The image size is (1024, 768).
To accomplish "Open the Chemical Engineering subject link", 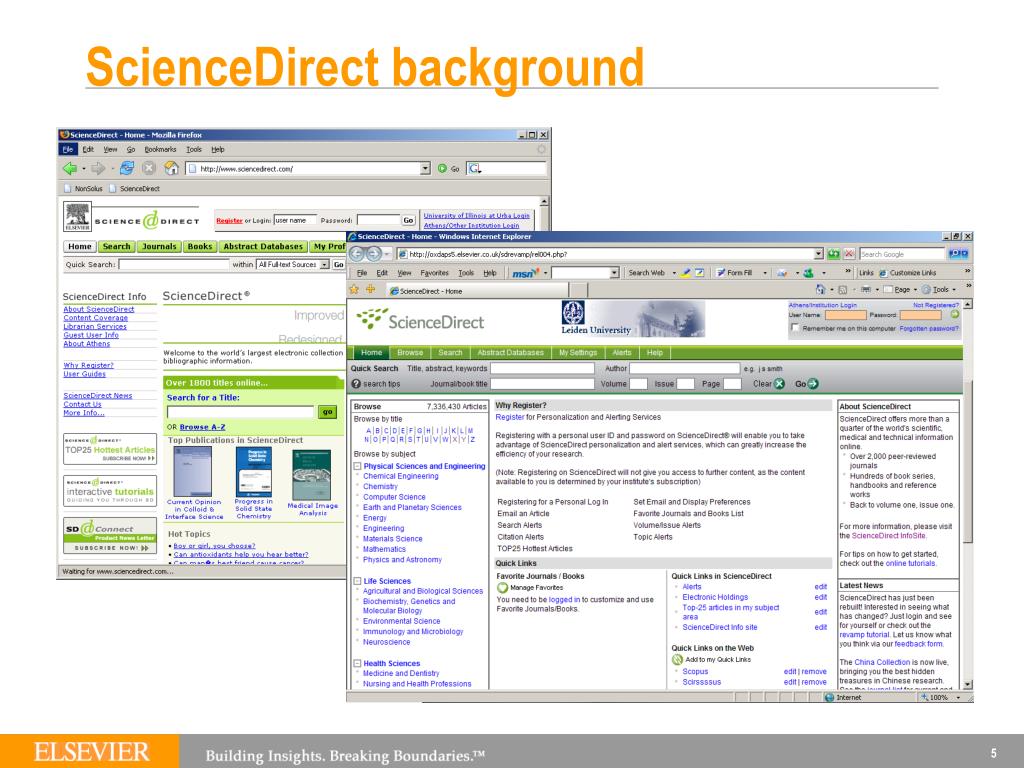I will (x=400, y=476).
